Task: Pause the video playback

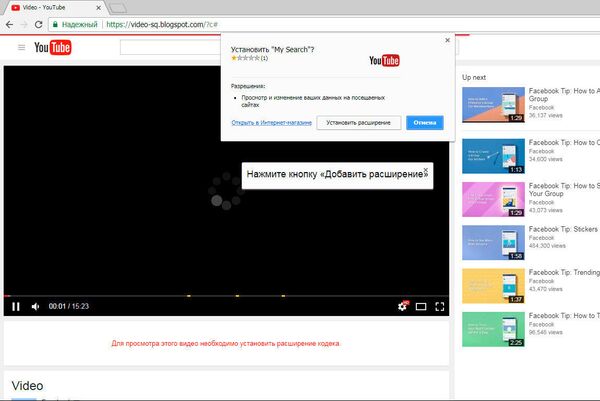Action: (x=15, y=306)
